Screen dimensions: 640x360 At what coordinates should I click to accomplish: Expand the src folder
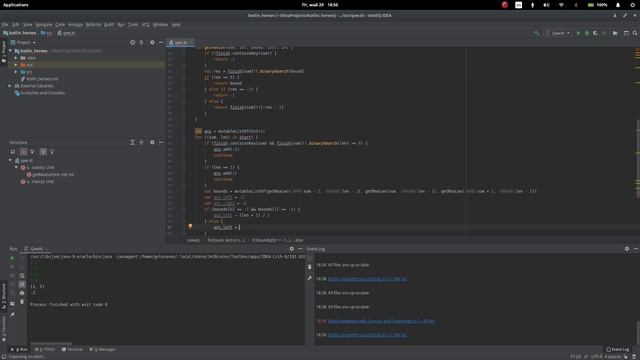(x=16, y=72)
